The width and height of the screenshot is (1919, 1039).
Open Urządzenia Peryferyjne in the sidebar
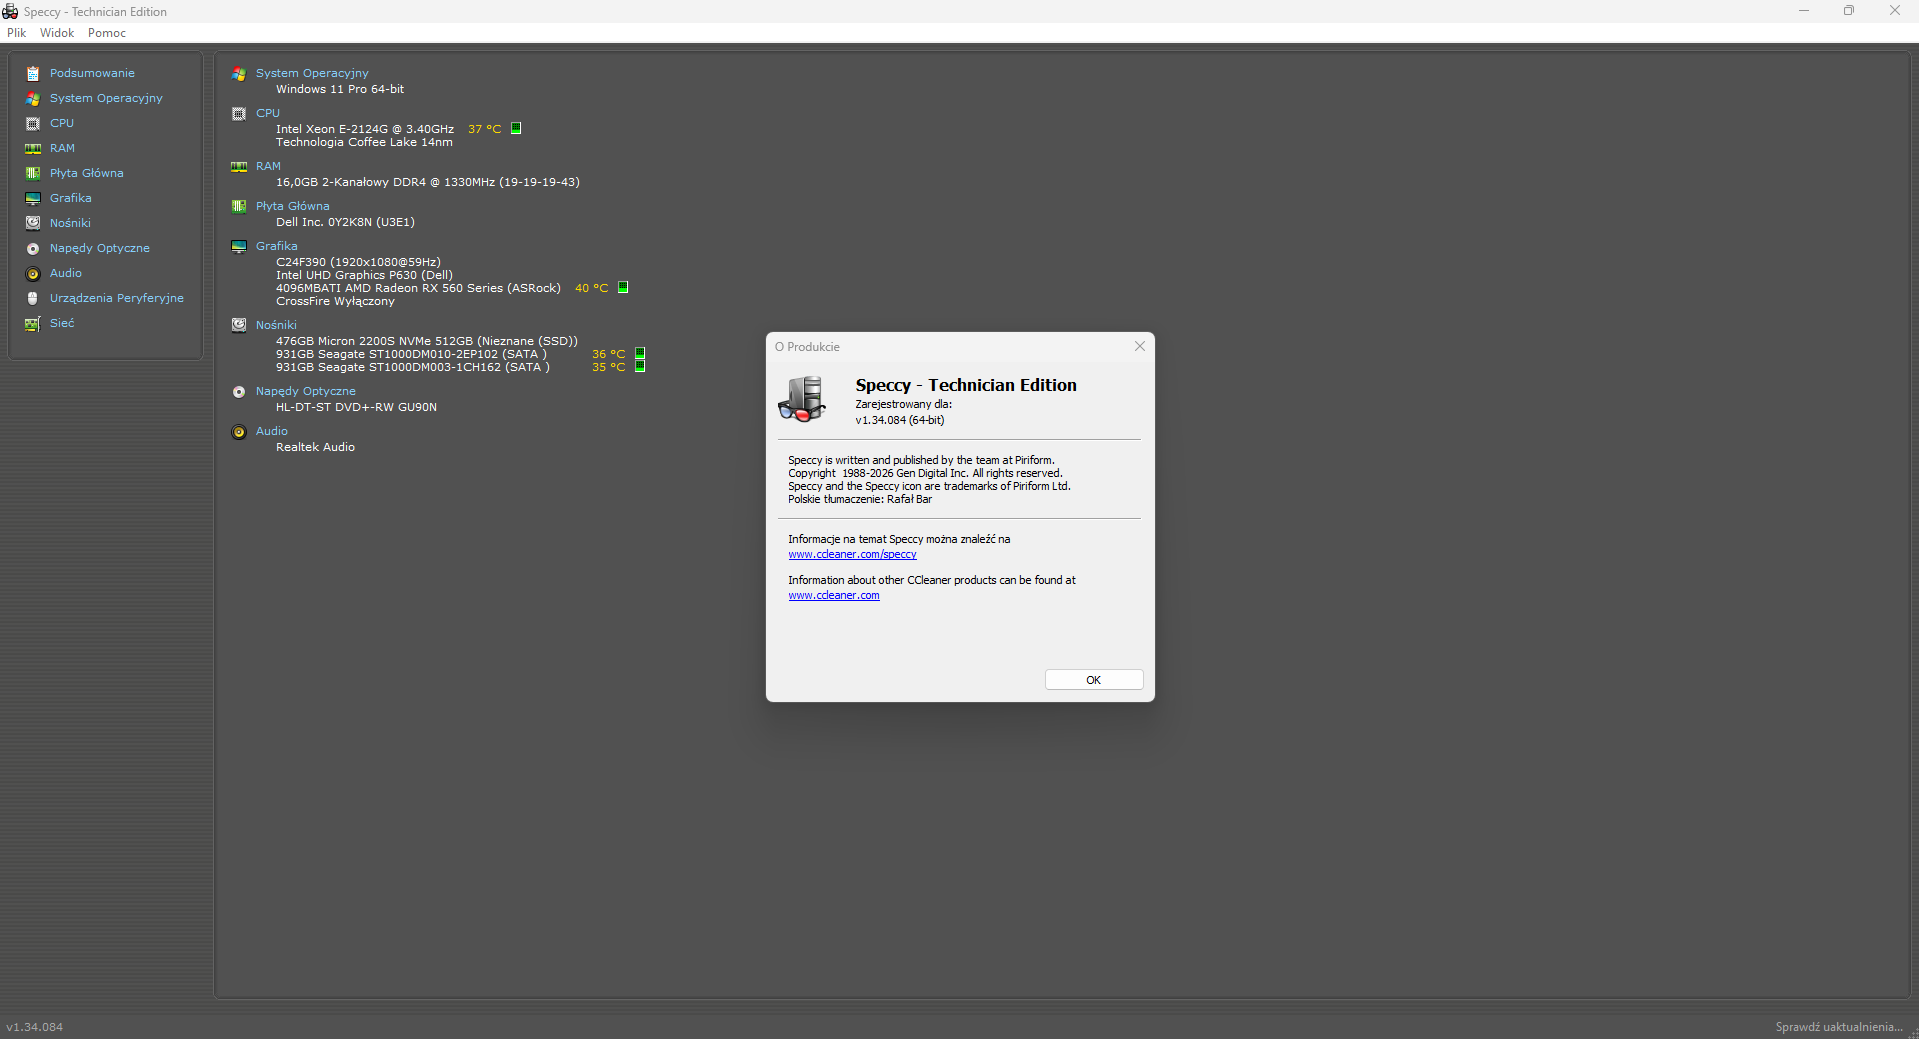117,298
